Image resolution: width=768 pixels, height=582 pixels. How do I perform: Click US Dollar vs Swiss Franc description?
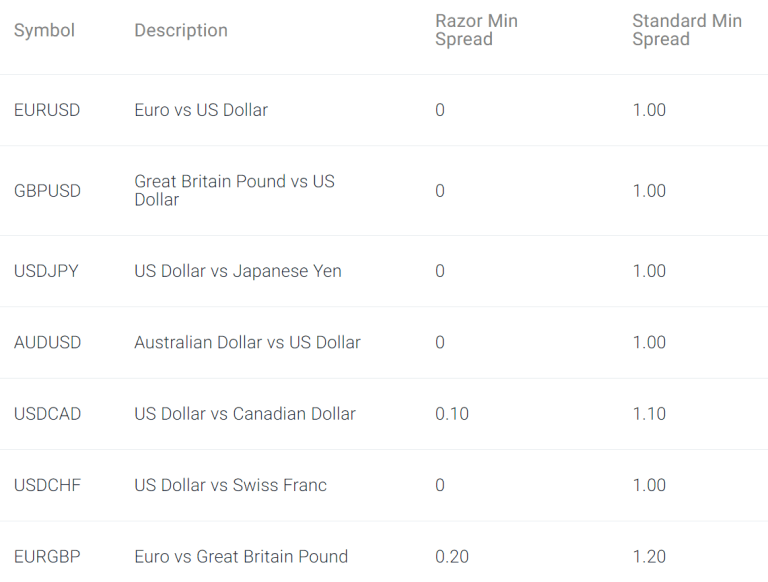pyautogui.click(x=230, y=485)
